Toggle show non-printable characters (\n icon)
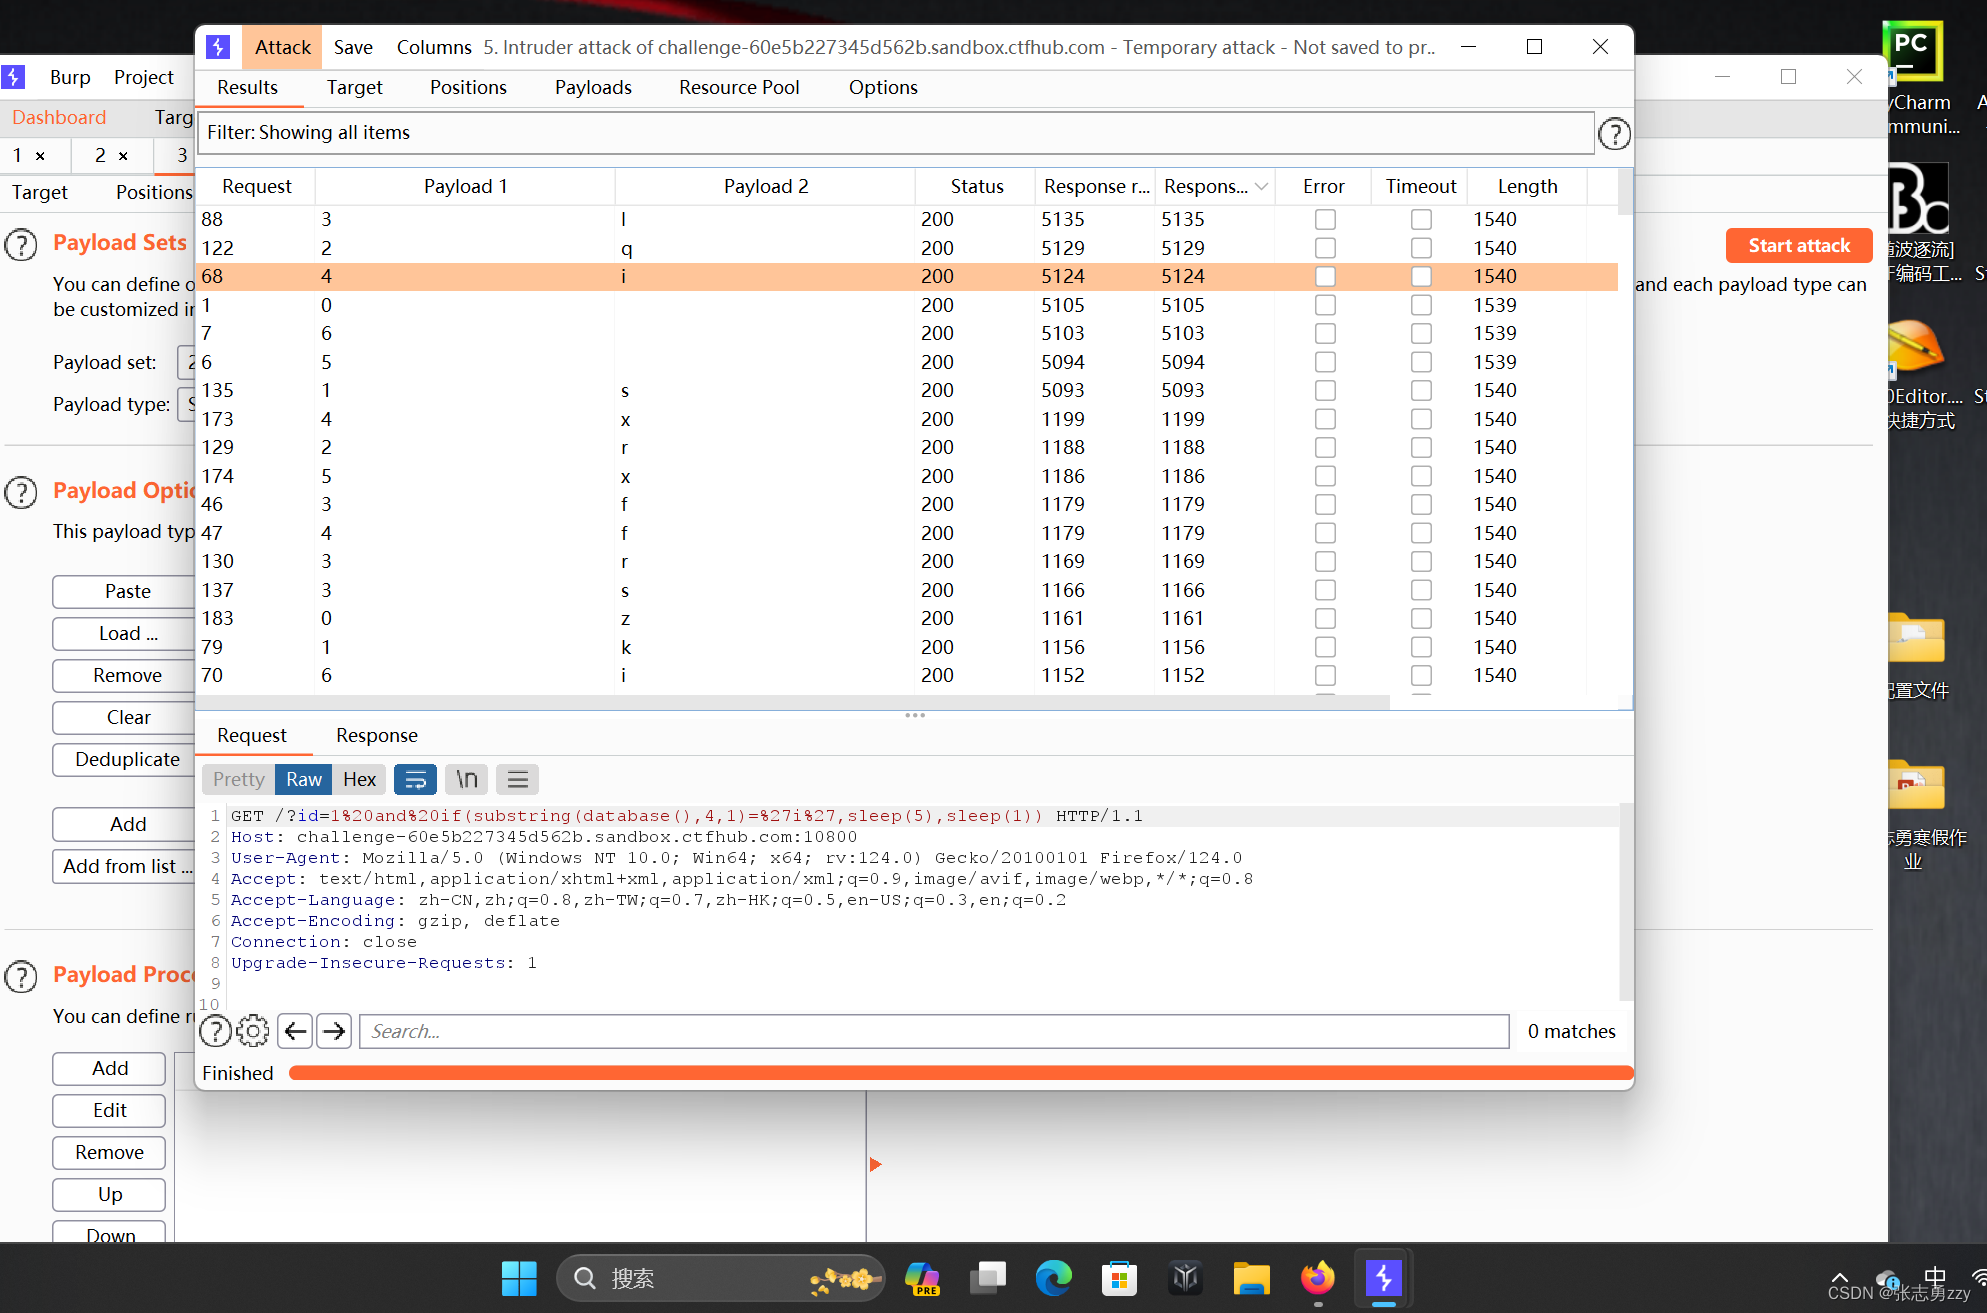The image size is (1987, 1313). [x=466, y=779]
